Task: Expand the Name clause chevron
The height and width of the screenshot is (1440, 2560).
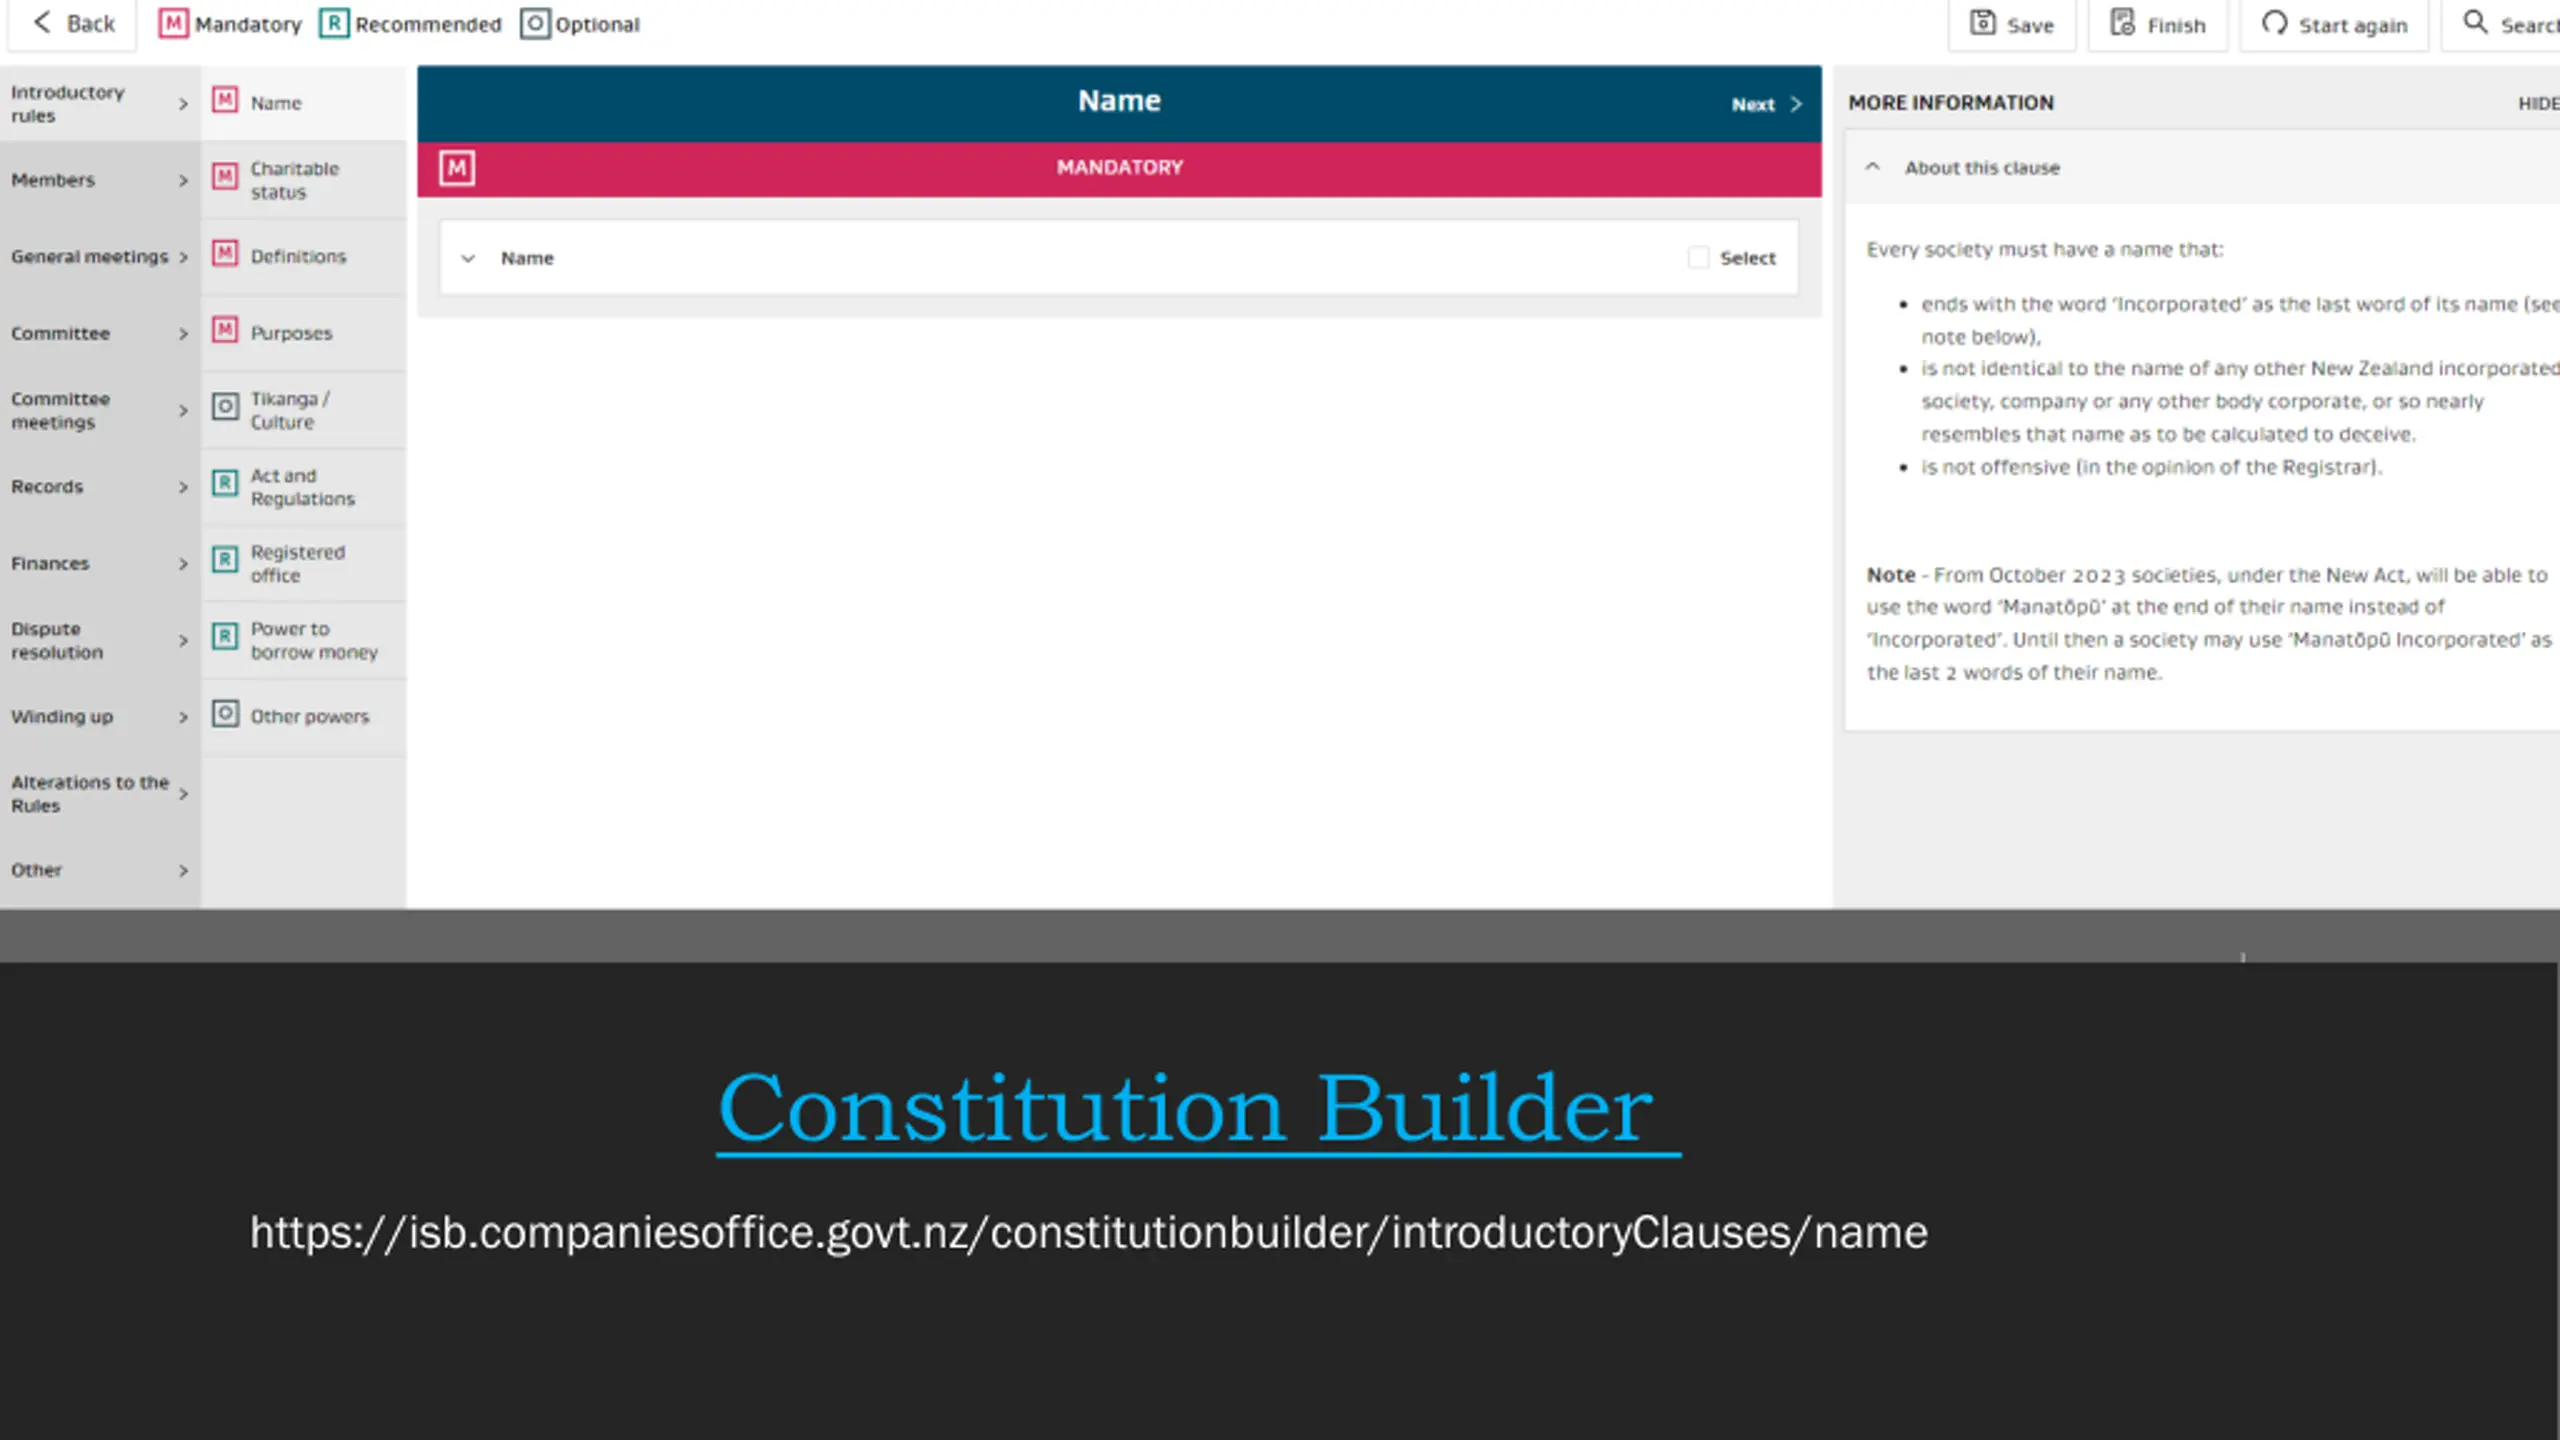Action: [x=467, y=258]
